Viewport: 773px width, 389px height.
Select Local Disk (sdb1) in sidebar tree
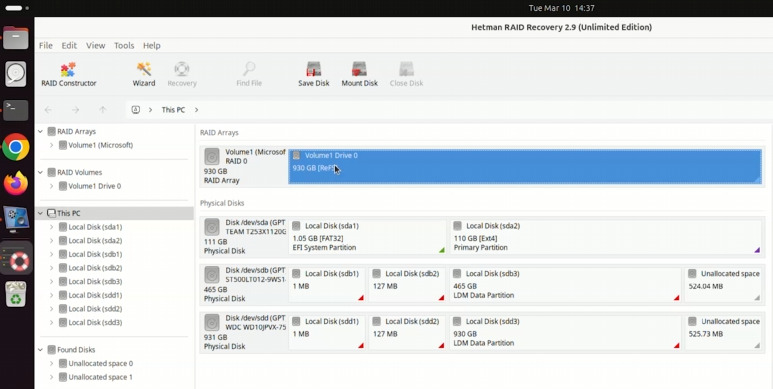(95, 254)
